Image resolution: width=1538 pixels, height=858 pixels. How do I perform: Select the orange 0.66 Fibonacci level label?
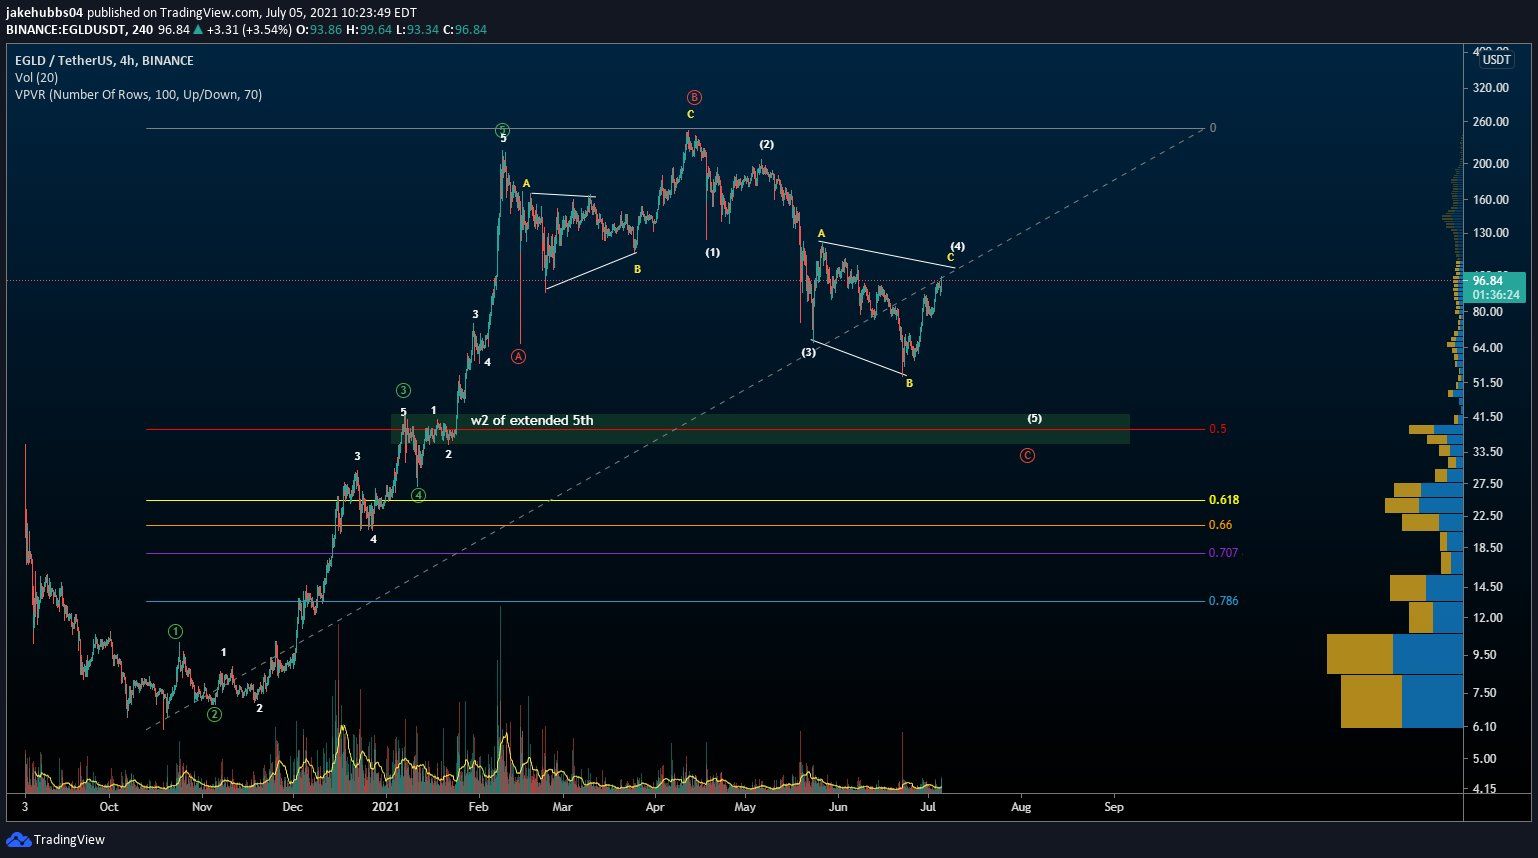(x=1220, y=525)
